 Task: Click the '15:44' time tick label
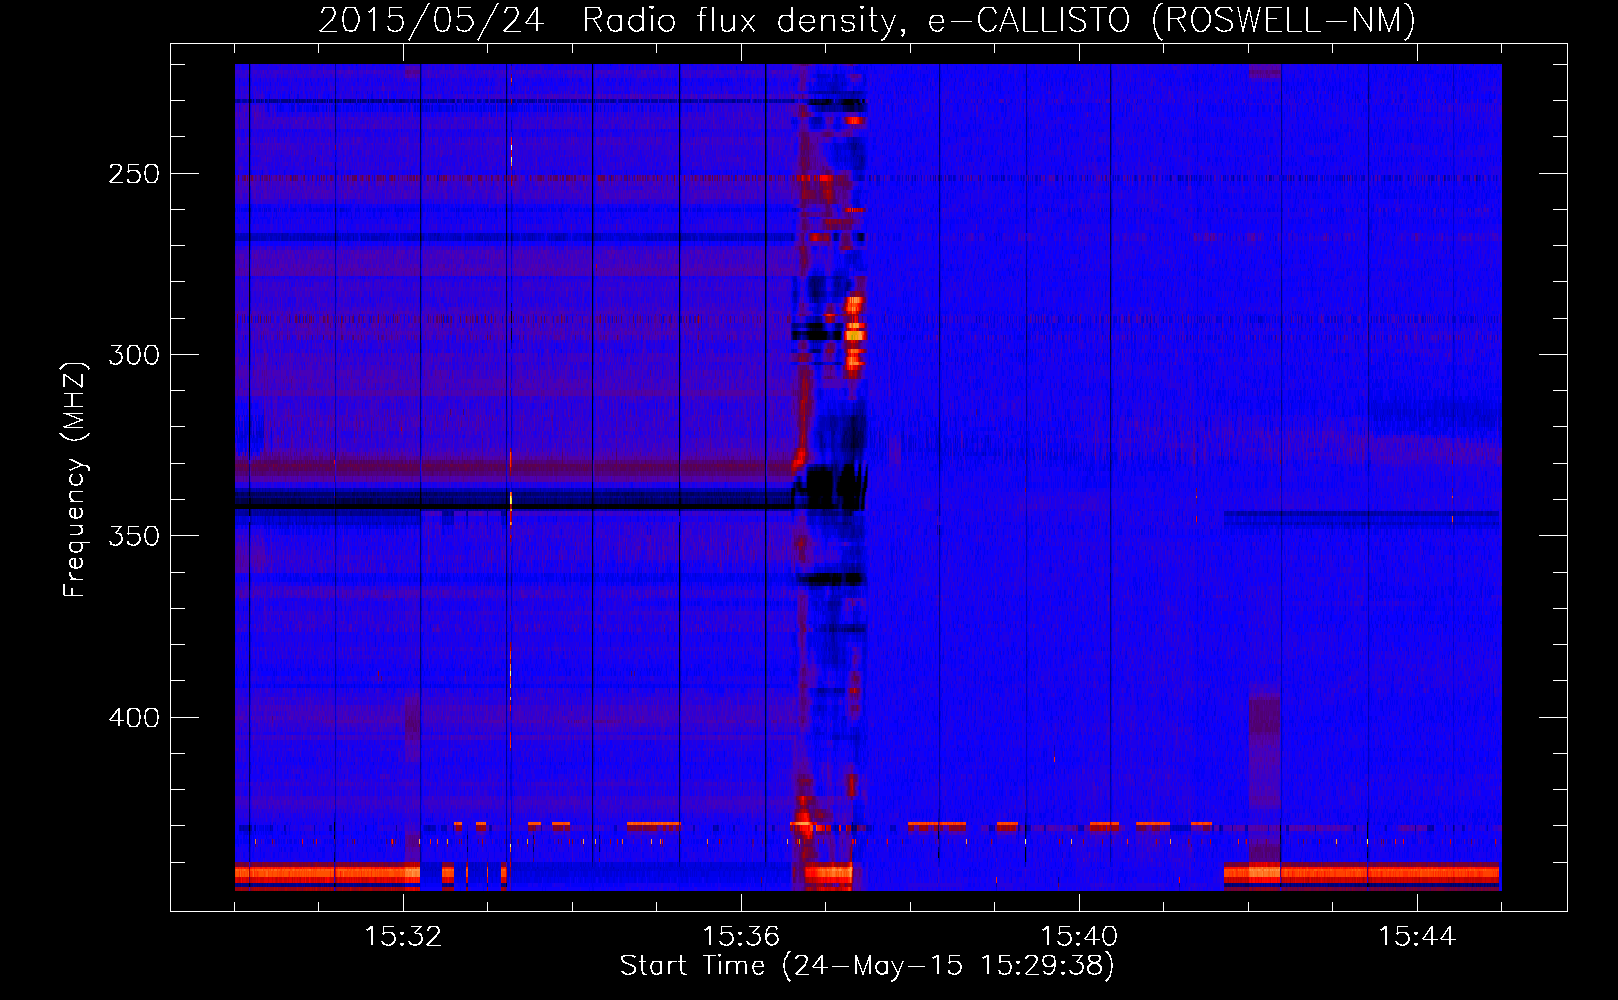pyautogui.click(x=1417, y=936)
